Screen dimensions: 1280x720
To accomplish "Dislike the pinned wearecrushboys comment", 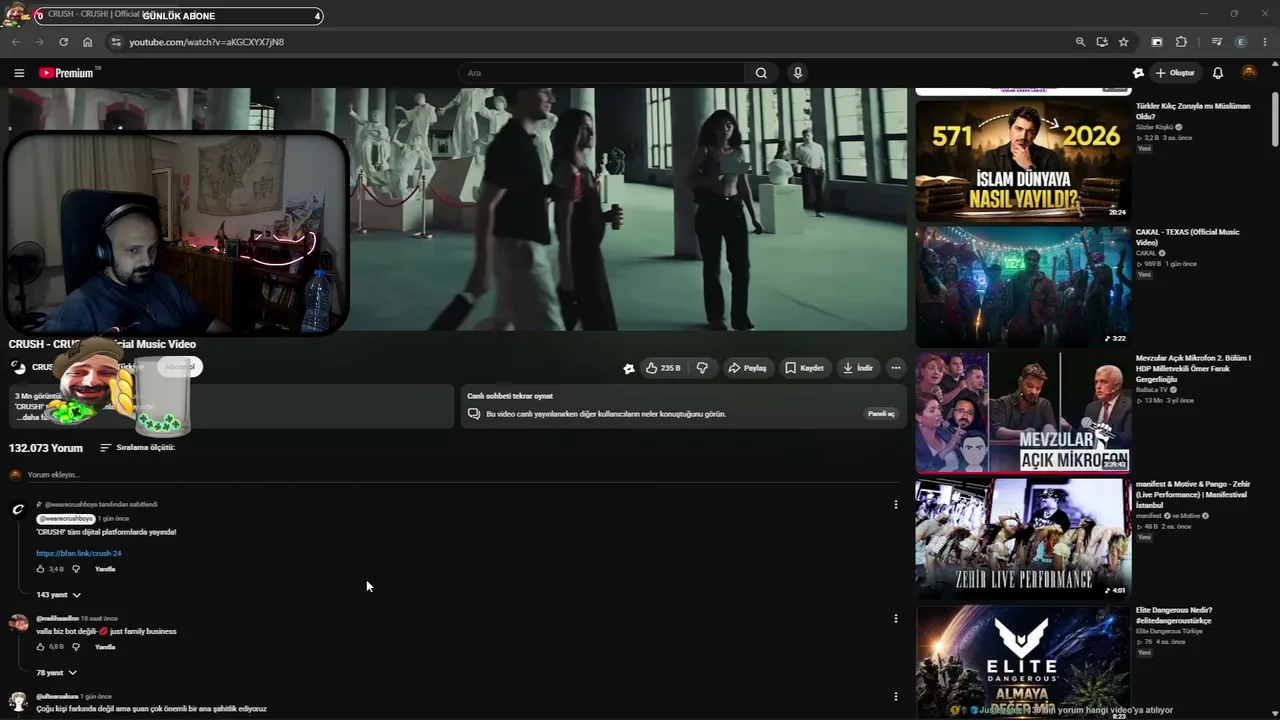I will click(76, 569).
